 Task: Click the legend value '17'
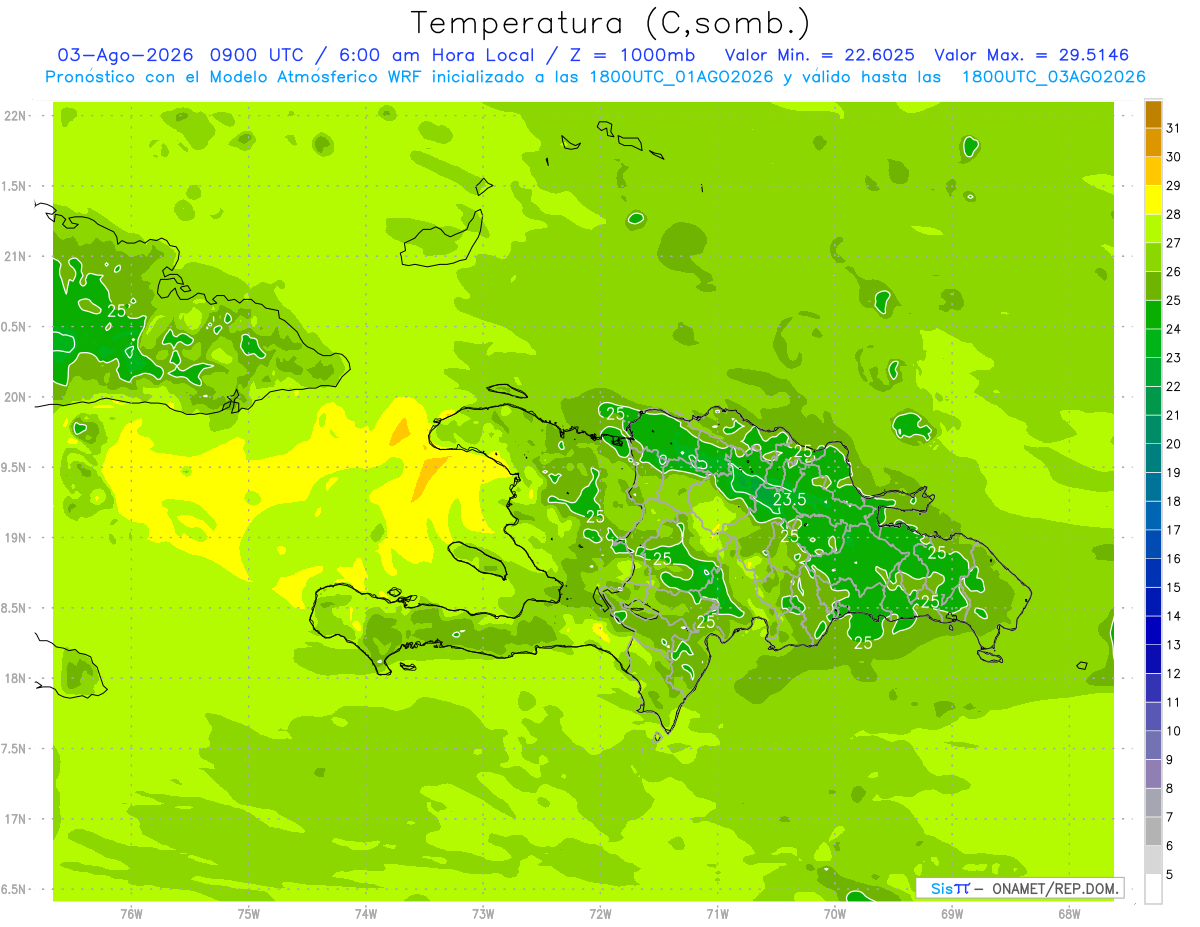1173,530
